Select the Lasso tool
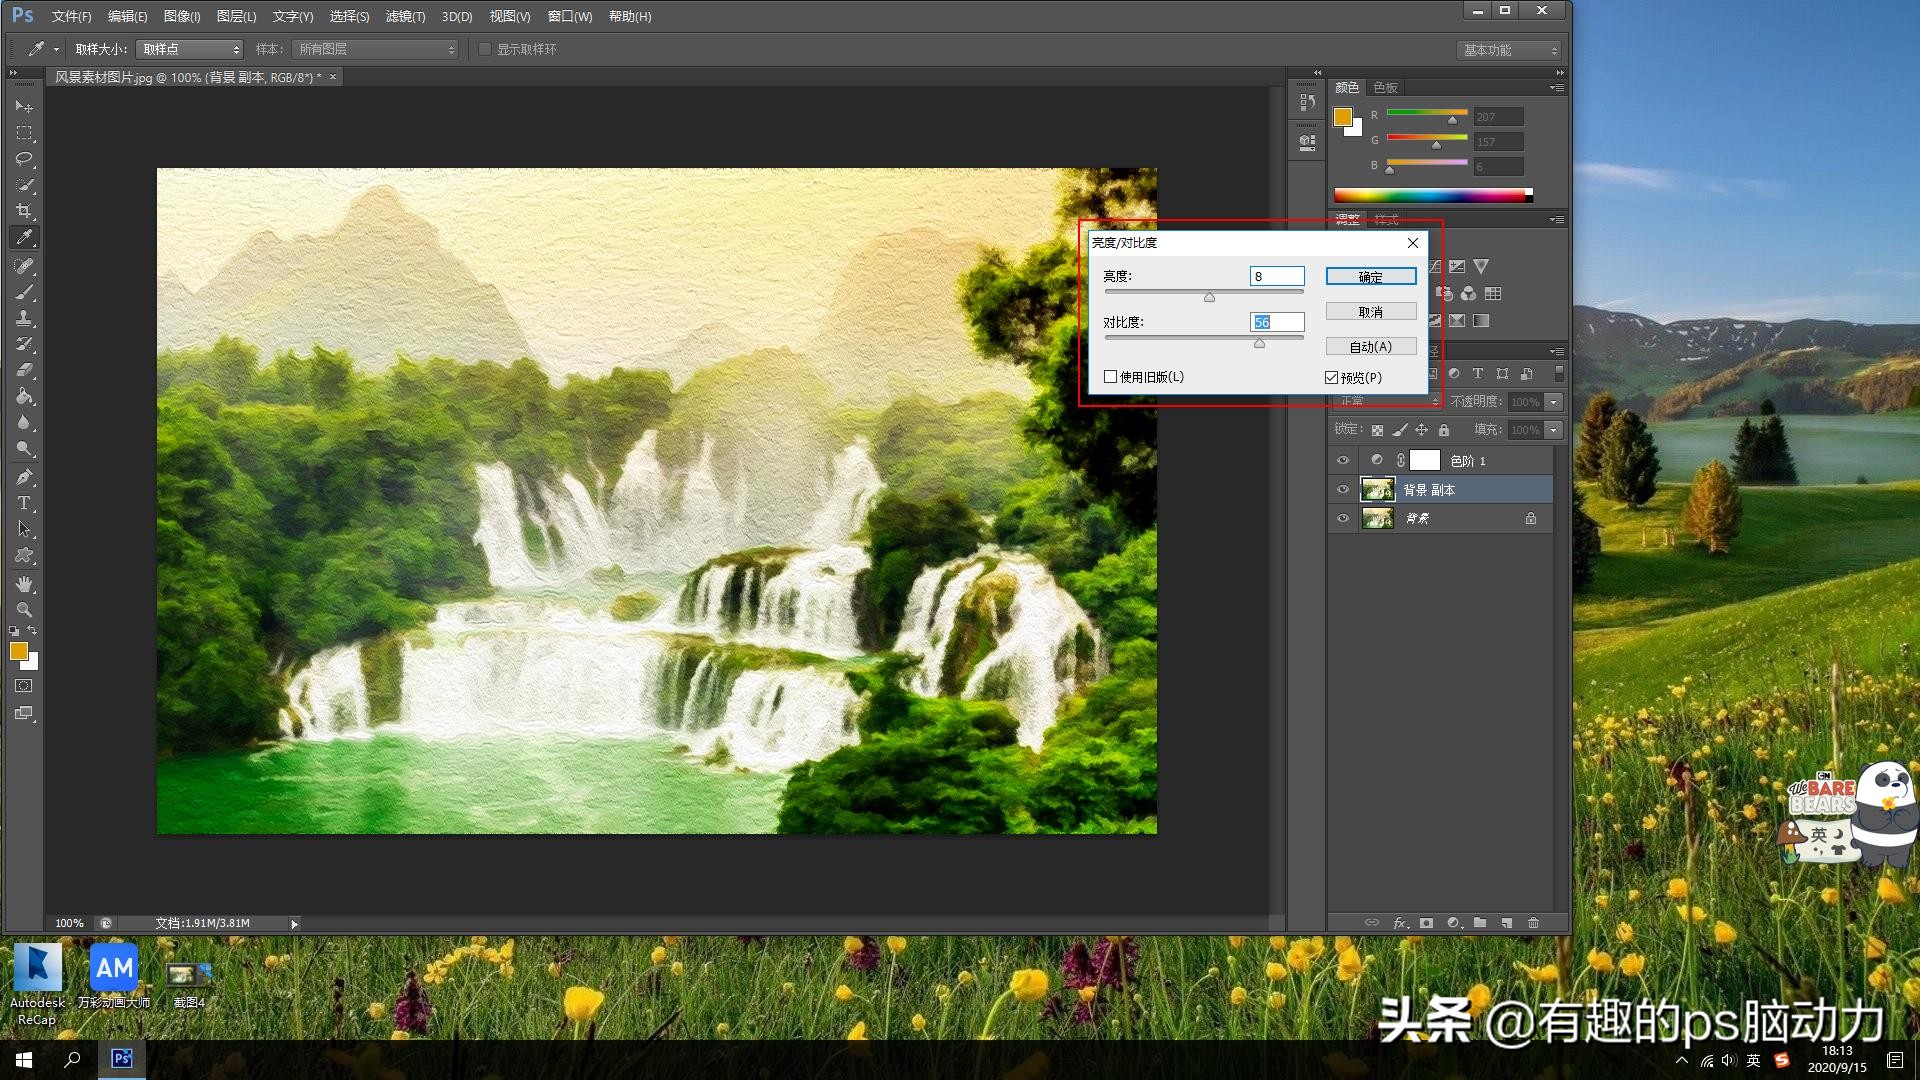Screen dimensions: 1920x1080 pyautogui.click(x=24, y=159)
